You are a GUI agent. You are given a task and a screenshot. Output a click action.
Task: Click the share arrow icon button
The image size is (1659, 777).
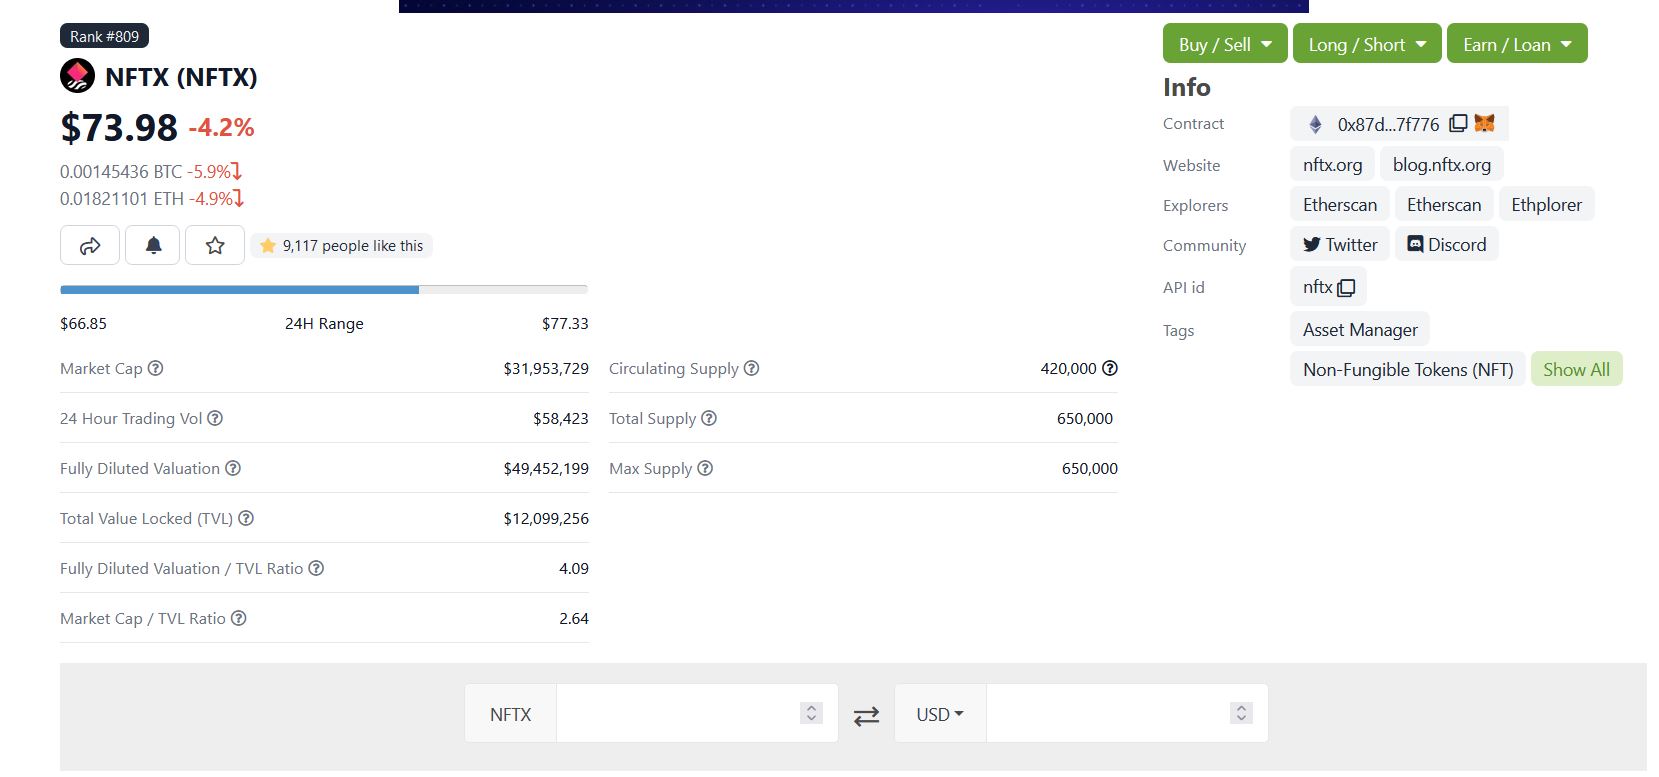[x=90, y=245]
